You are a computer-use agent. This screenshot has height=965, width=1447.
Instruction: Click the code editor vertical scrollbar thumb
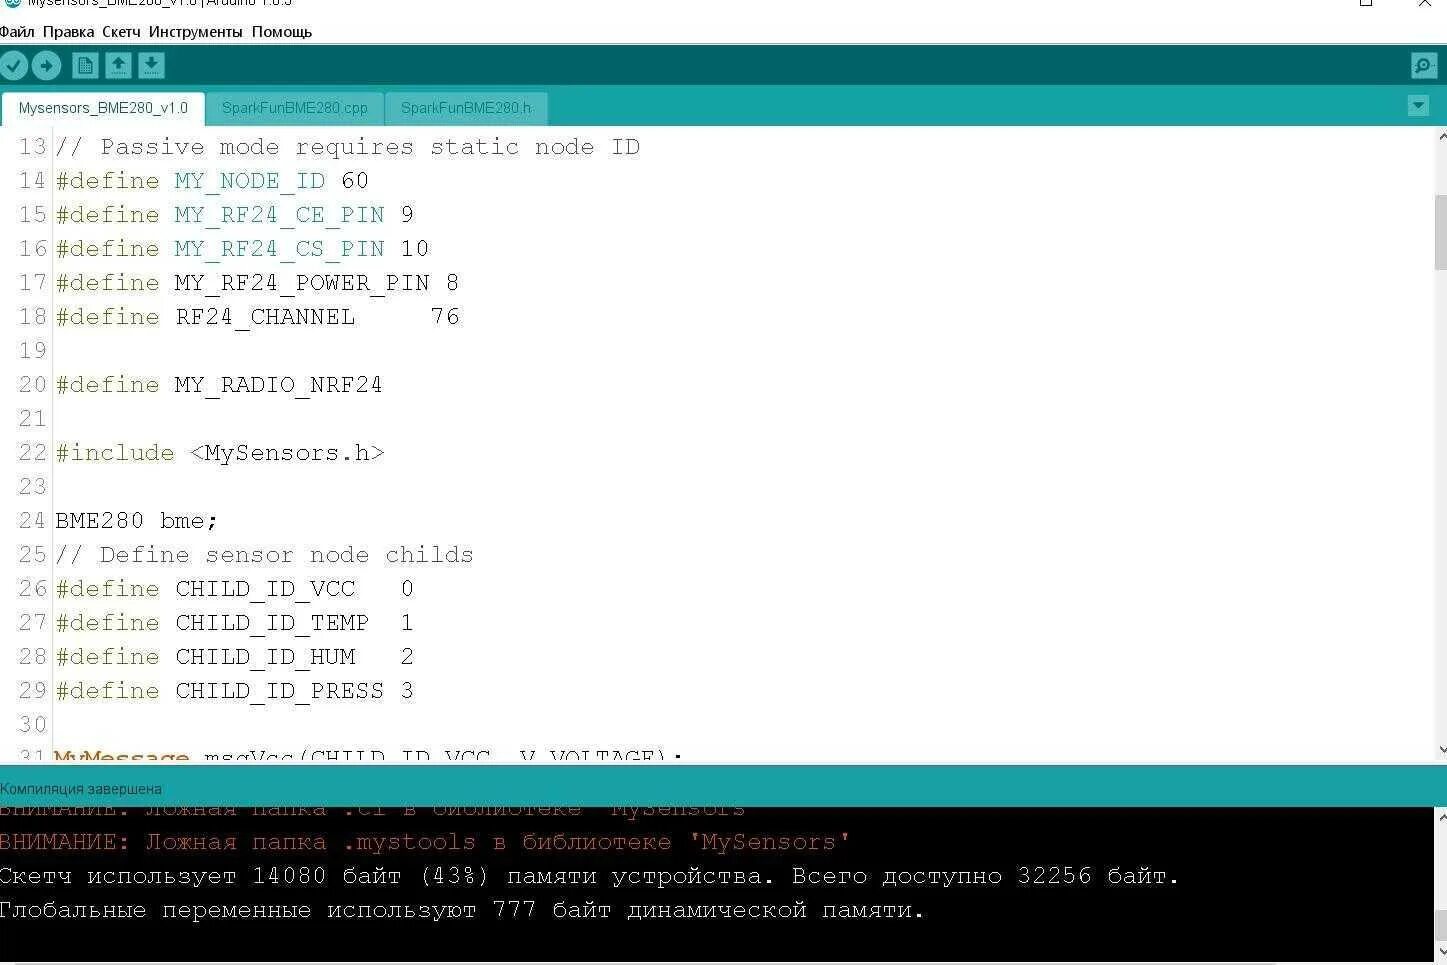pyautogui.click(x=1441, y=232)
